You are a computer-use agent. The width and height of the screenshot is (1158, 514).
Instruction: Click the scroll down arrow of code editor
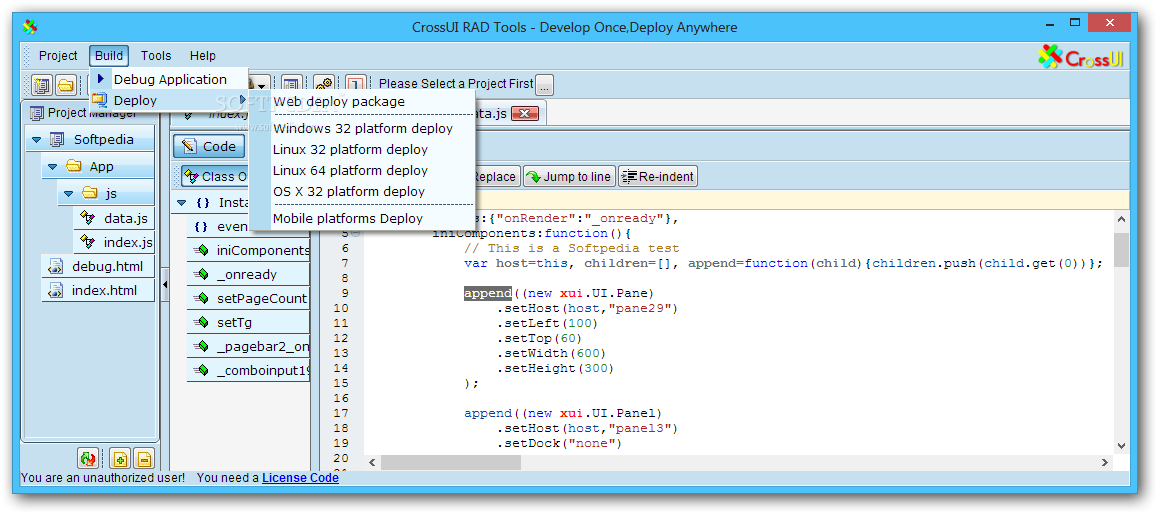click(x=1121, y=445)
